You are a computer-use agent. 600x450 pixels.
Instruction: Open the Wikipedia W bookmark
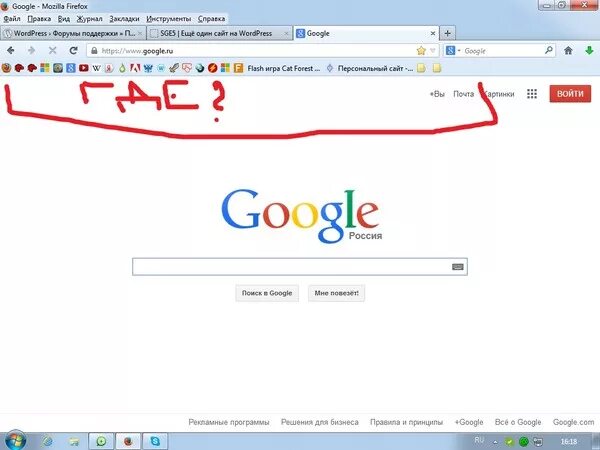[96, 68]
